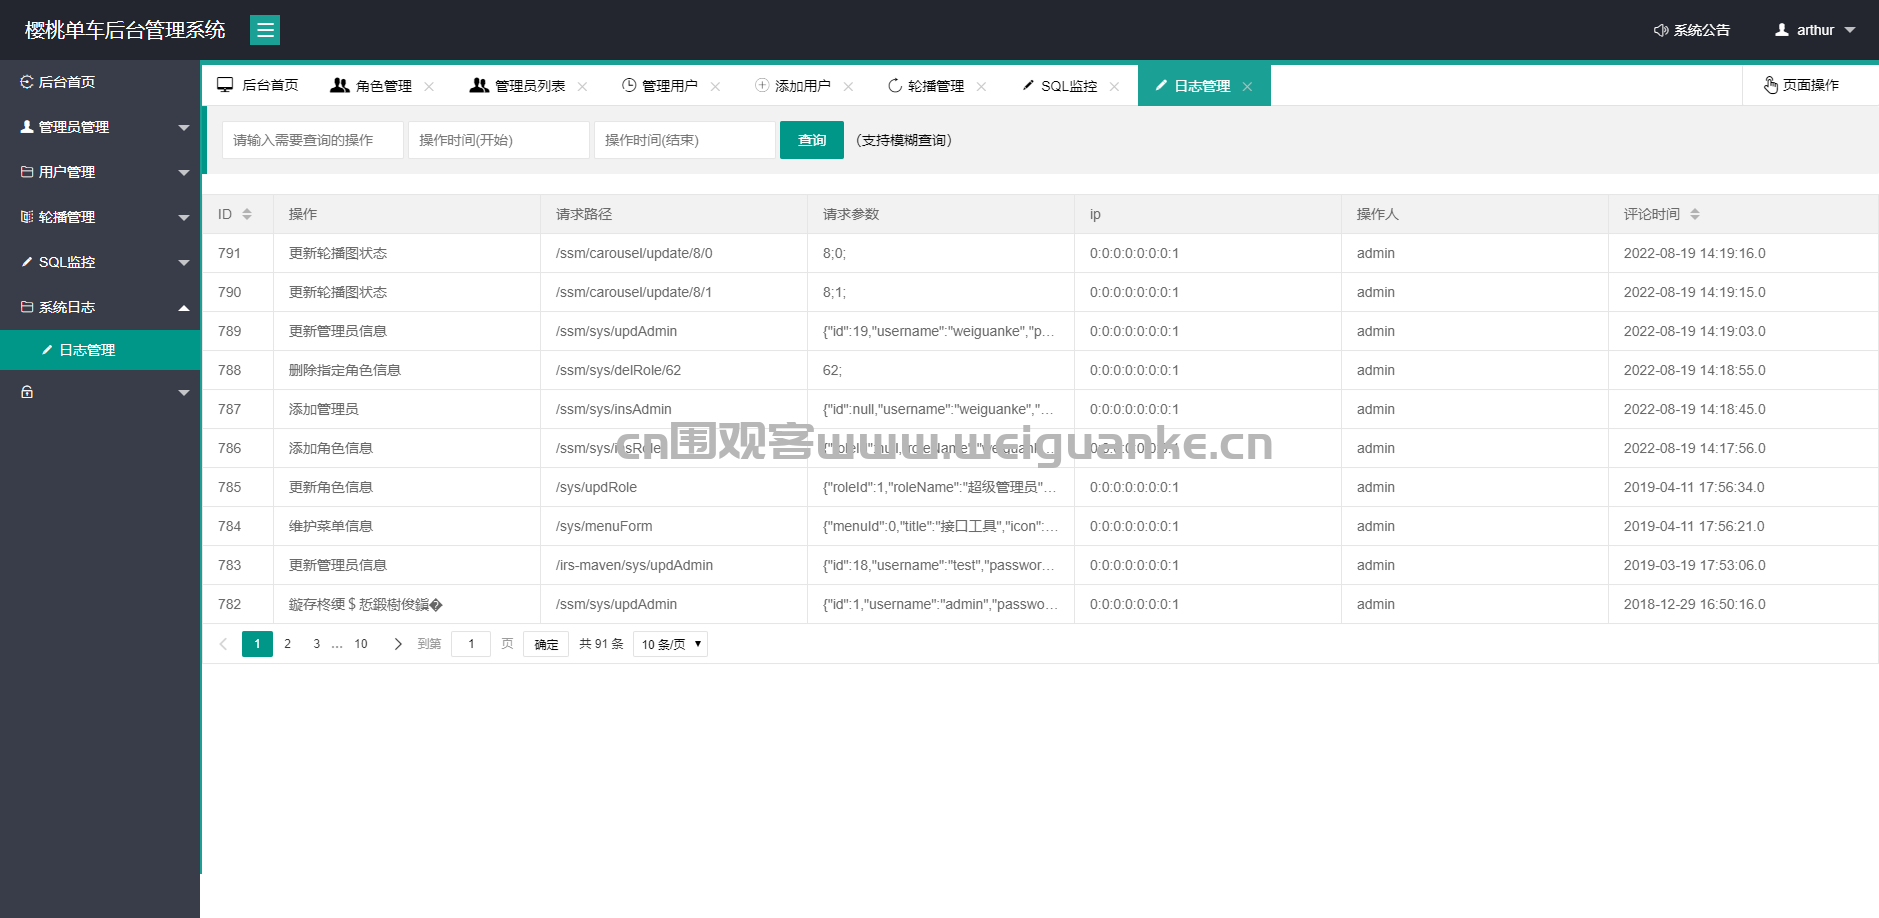Open the 10 条/页 page size dropdown
Screen dimensions: 1879x918
click(x=670, y=644)
